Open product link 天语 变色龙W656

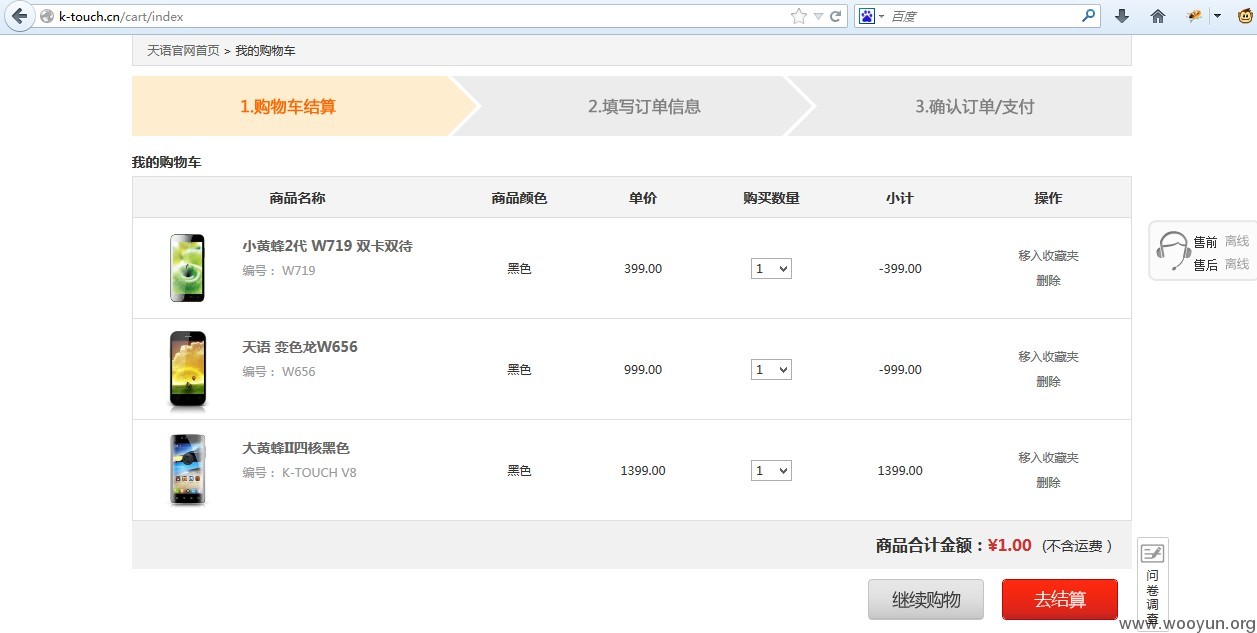(x=300, y=347)
